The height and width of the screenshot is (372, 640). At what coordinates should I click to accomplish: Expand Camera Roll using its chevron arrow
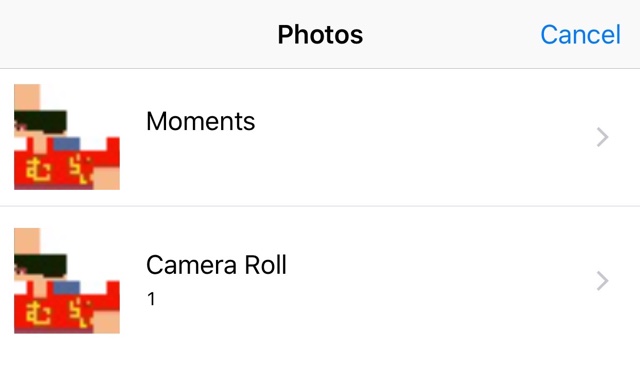(x=602, y=281)
